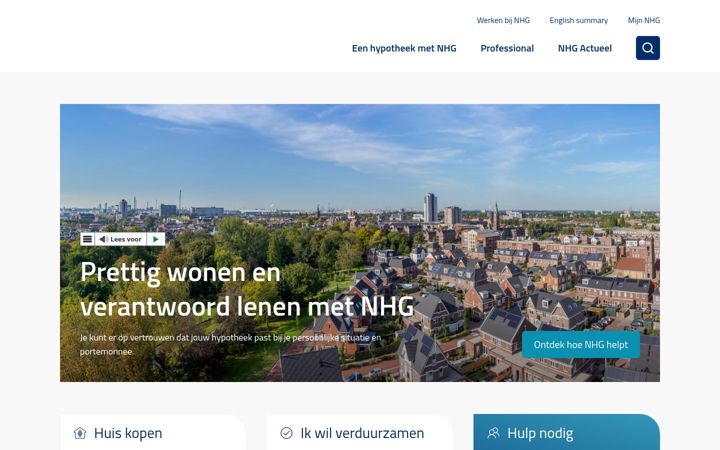Open the Ik wil verduurzamen card
Screen dimensions: 720x450
pos(360,433)
